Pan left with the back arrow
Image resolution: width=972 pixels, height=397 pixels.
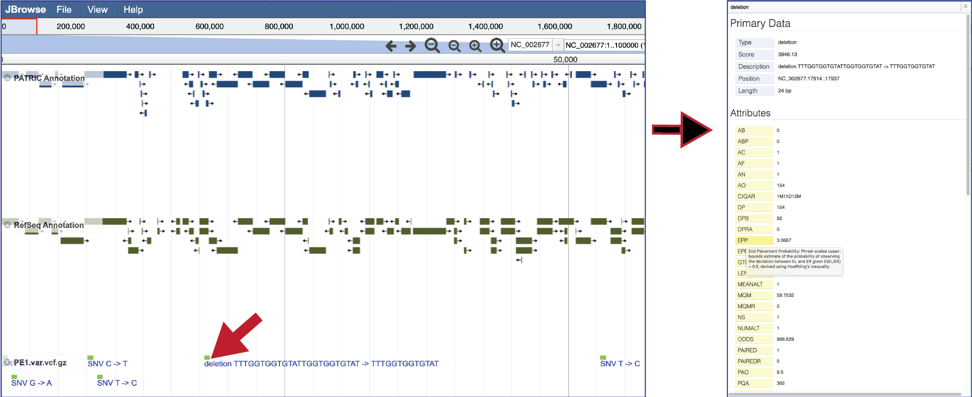click(x=391, y=46)
